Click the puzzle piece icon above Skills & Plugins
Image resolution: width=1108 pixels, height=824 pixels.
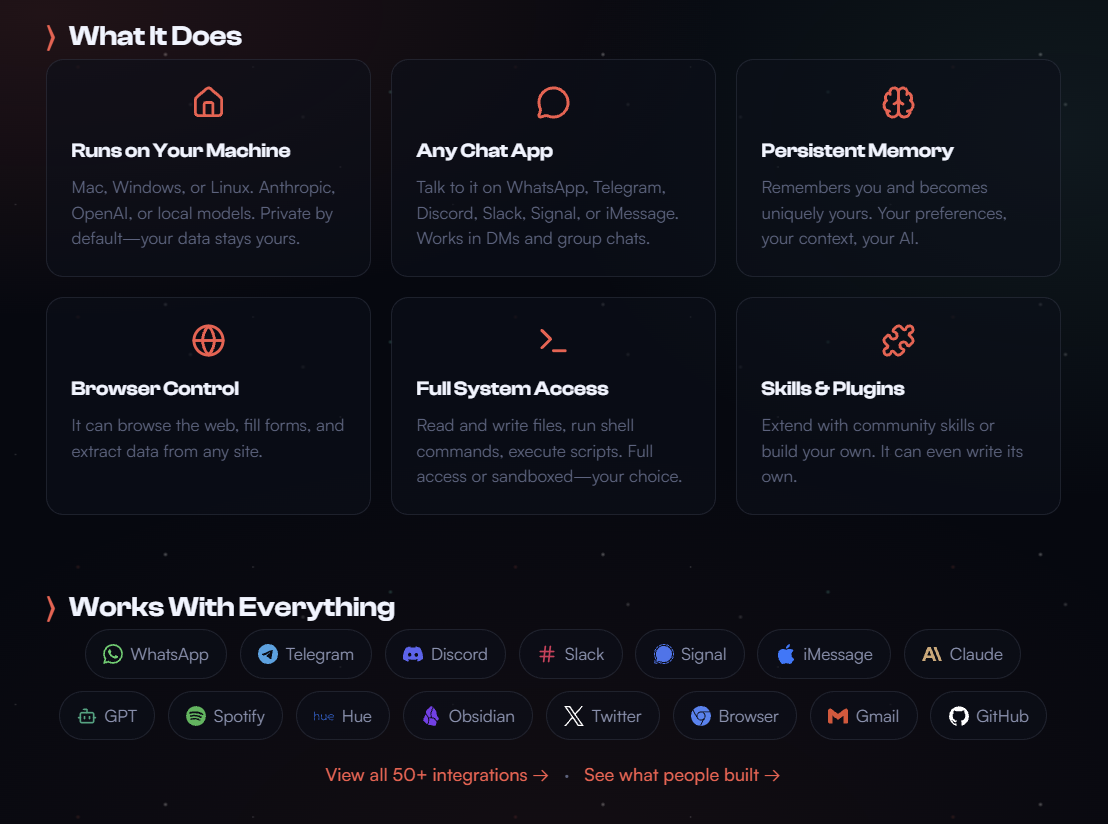pos(898,341)
